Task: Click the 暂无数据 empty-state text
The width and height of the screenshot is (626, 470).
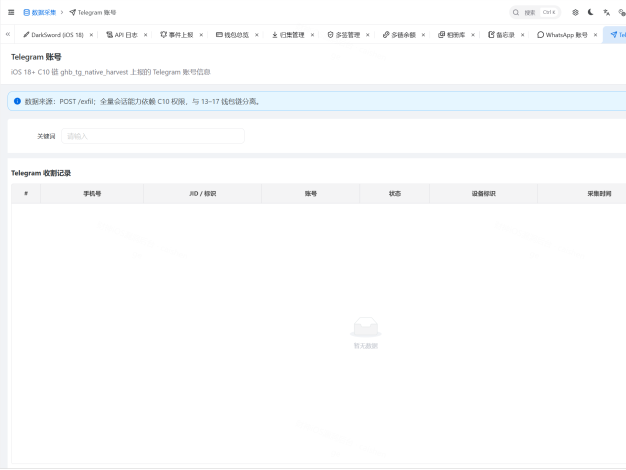Action: point(366,346)
